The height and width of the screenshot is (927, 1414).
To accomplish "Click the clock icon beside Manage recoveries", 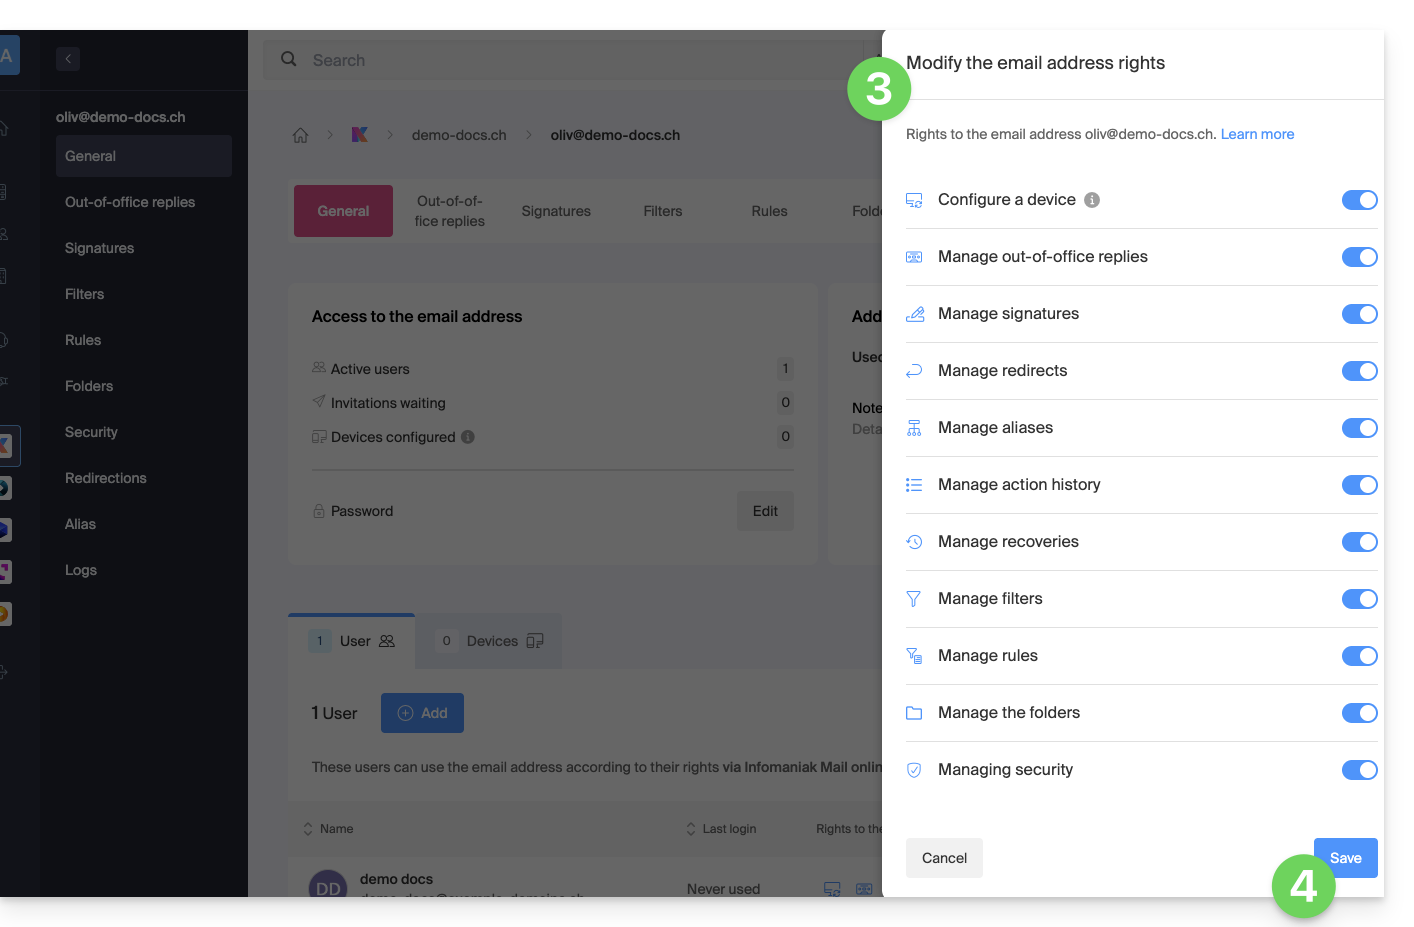I will 914,542.
